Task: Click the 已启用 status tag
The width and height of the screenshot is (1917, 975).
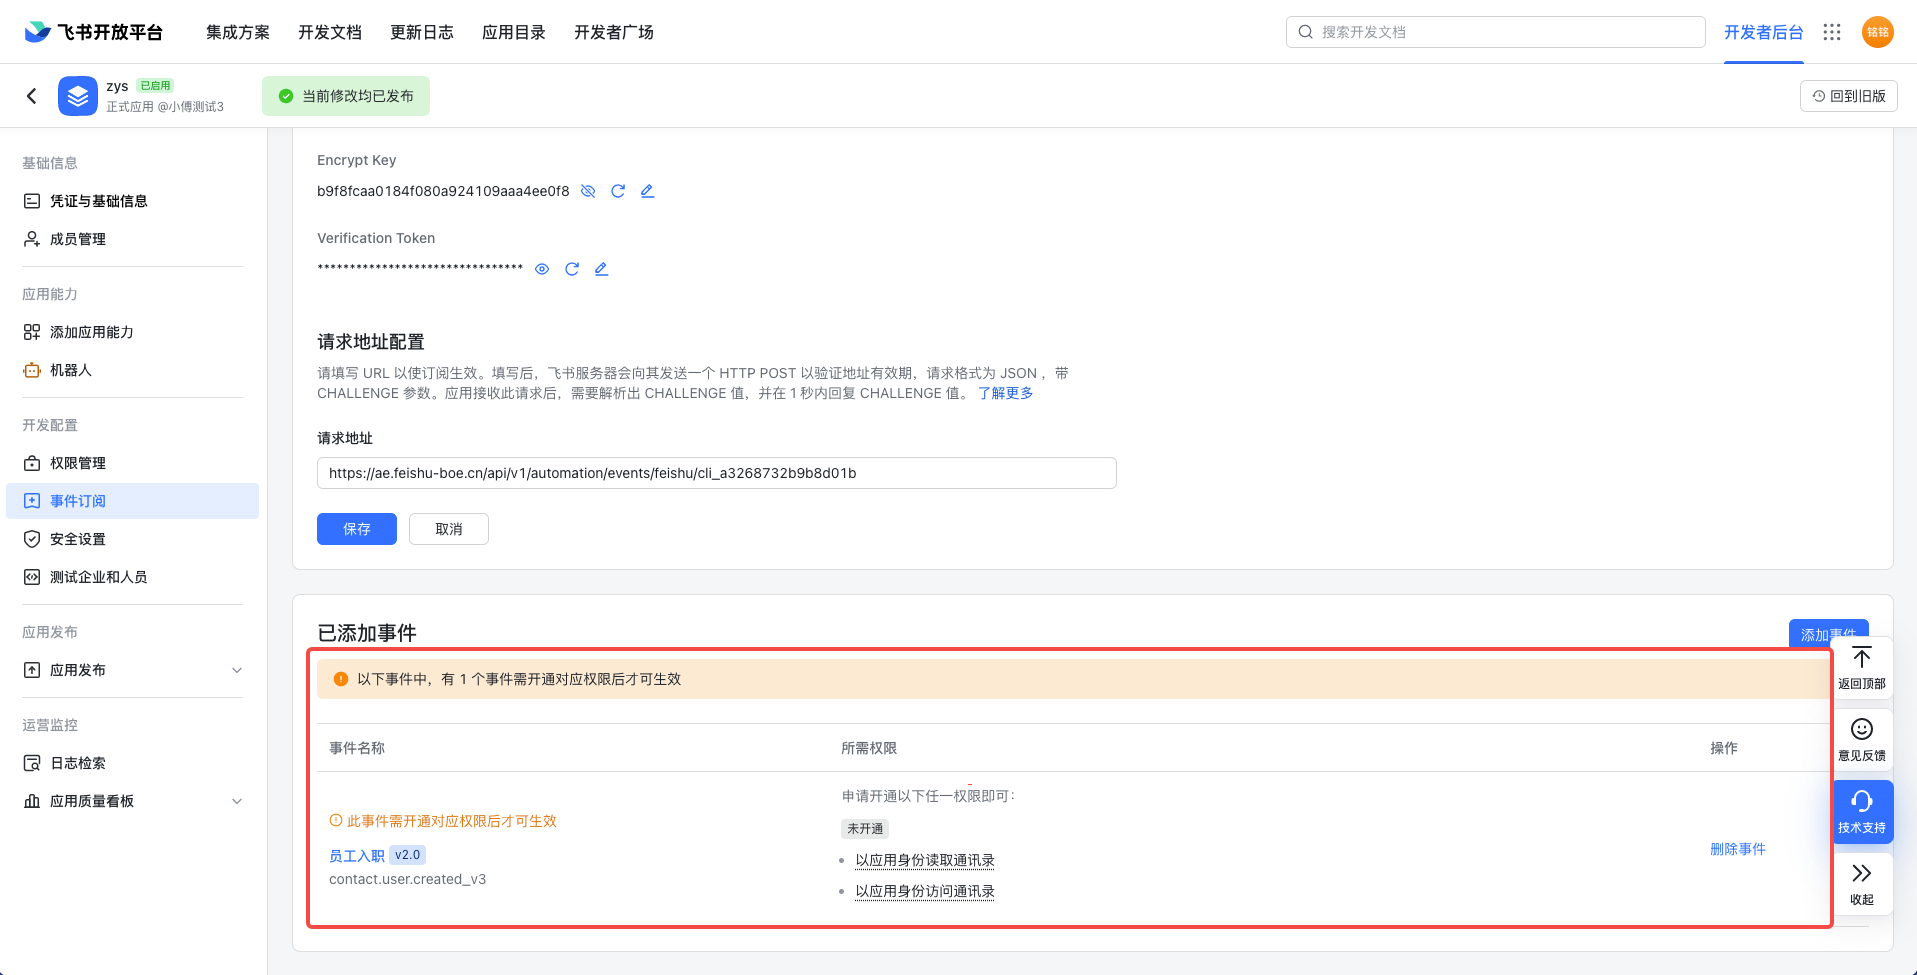Action: click(x=155, y=86)
